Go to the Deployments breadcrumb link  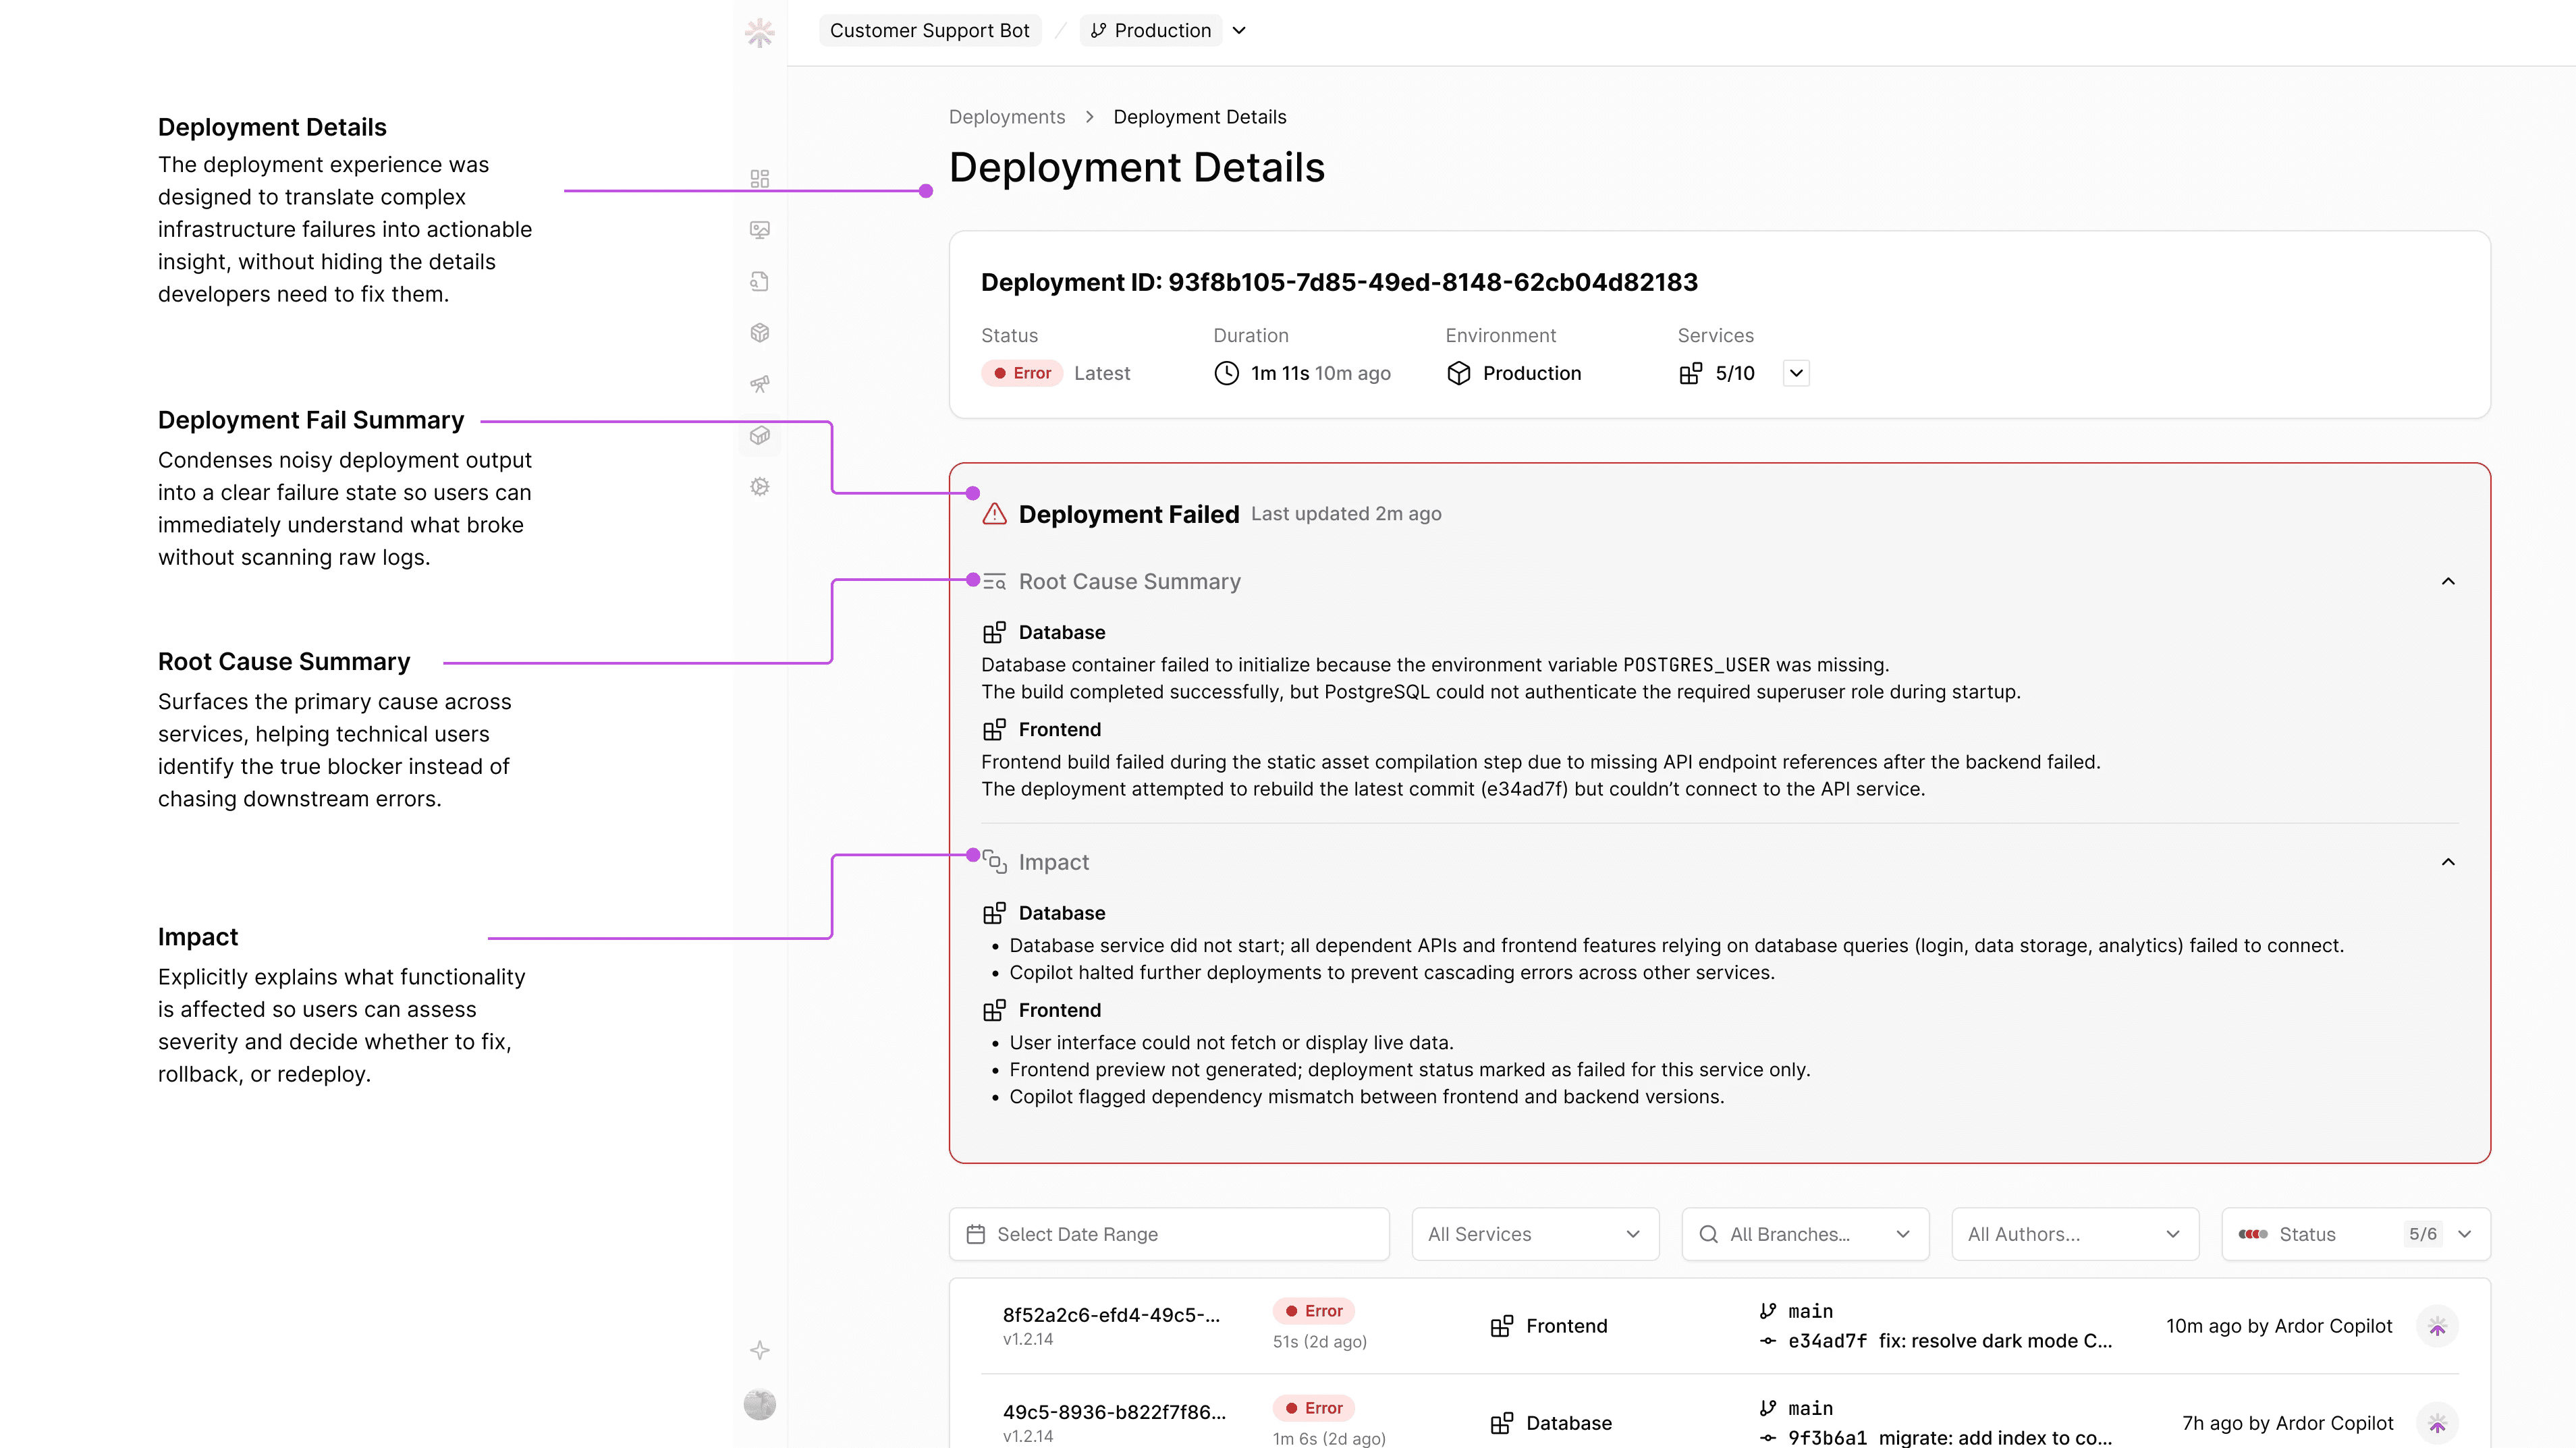tap(1006, 117)
